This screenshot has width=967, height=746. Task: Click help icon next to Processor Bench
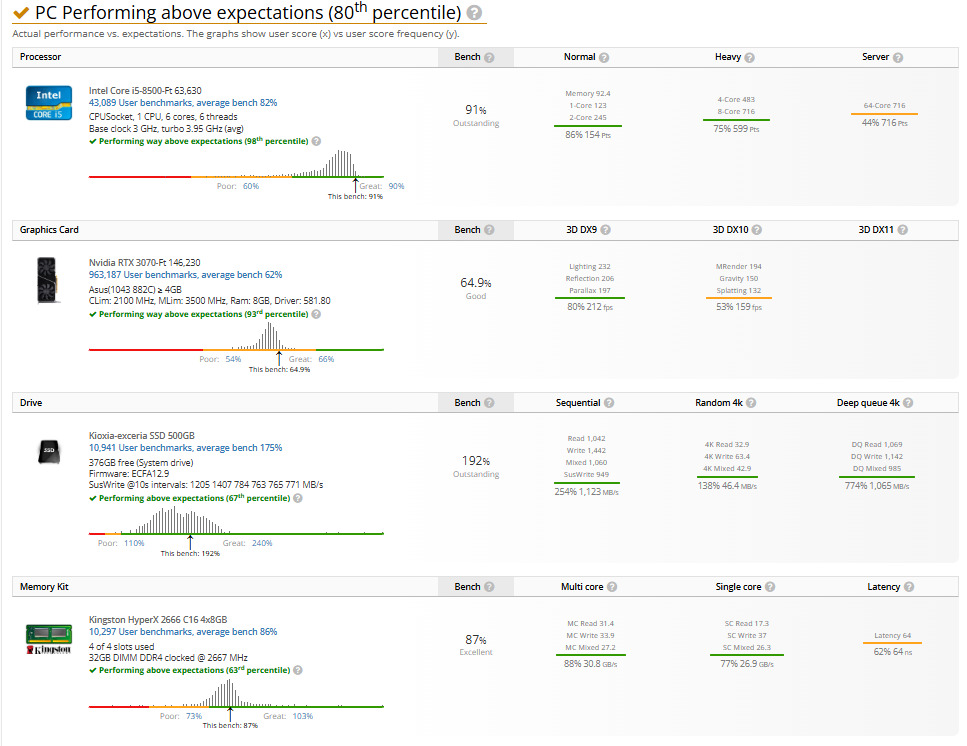click(x=490, y=58)
